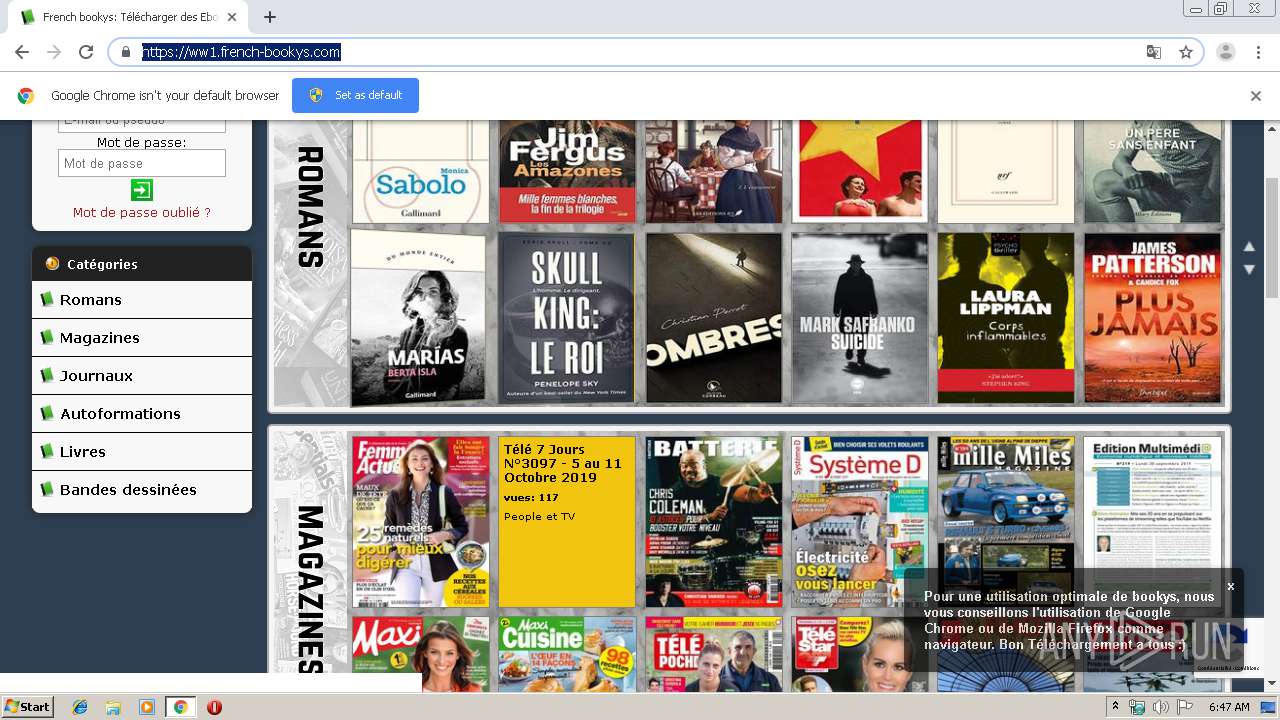Open Un père sans enfant cover

point(1153,171)
